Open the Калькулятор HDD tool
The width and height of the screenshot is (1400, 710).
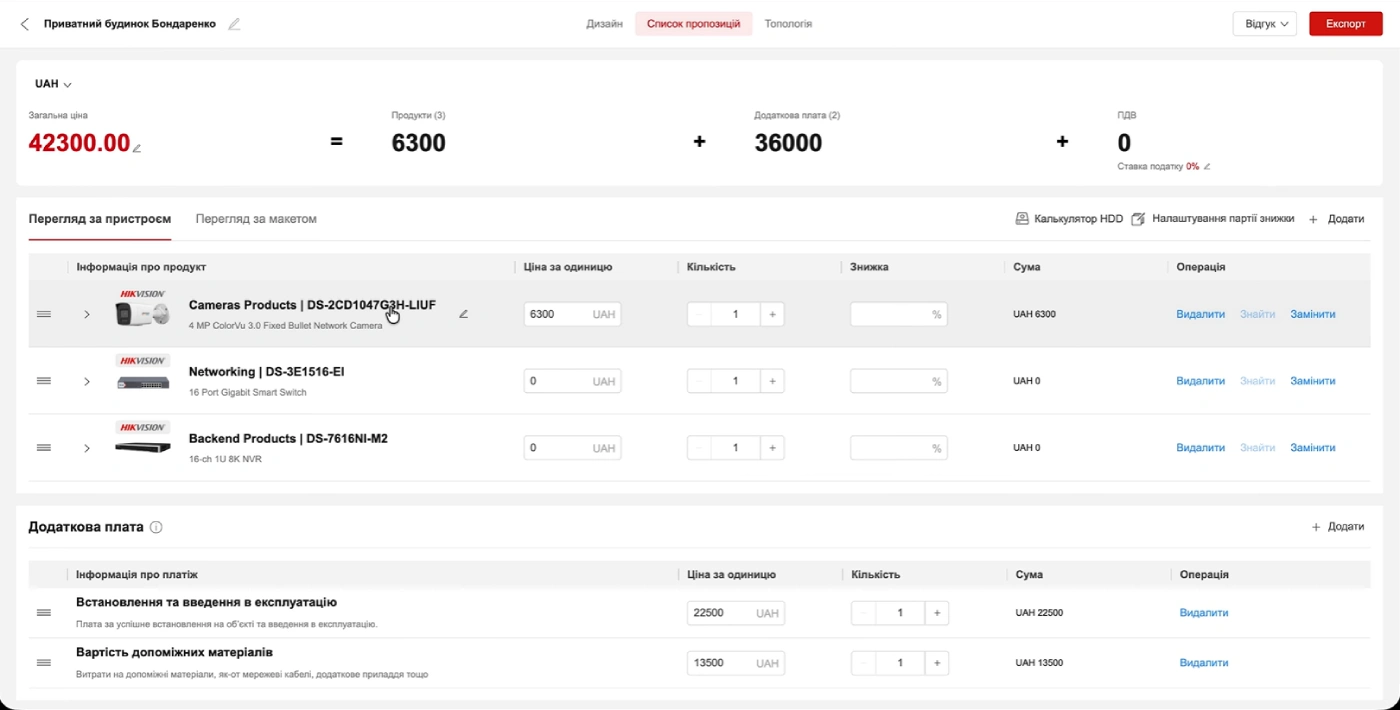click(x=1069, y=219)
